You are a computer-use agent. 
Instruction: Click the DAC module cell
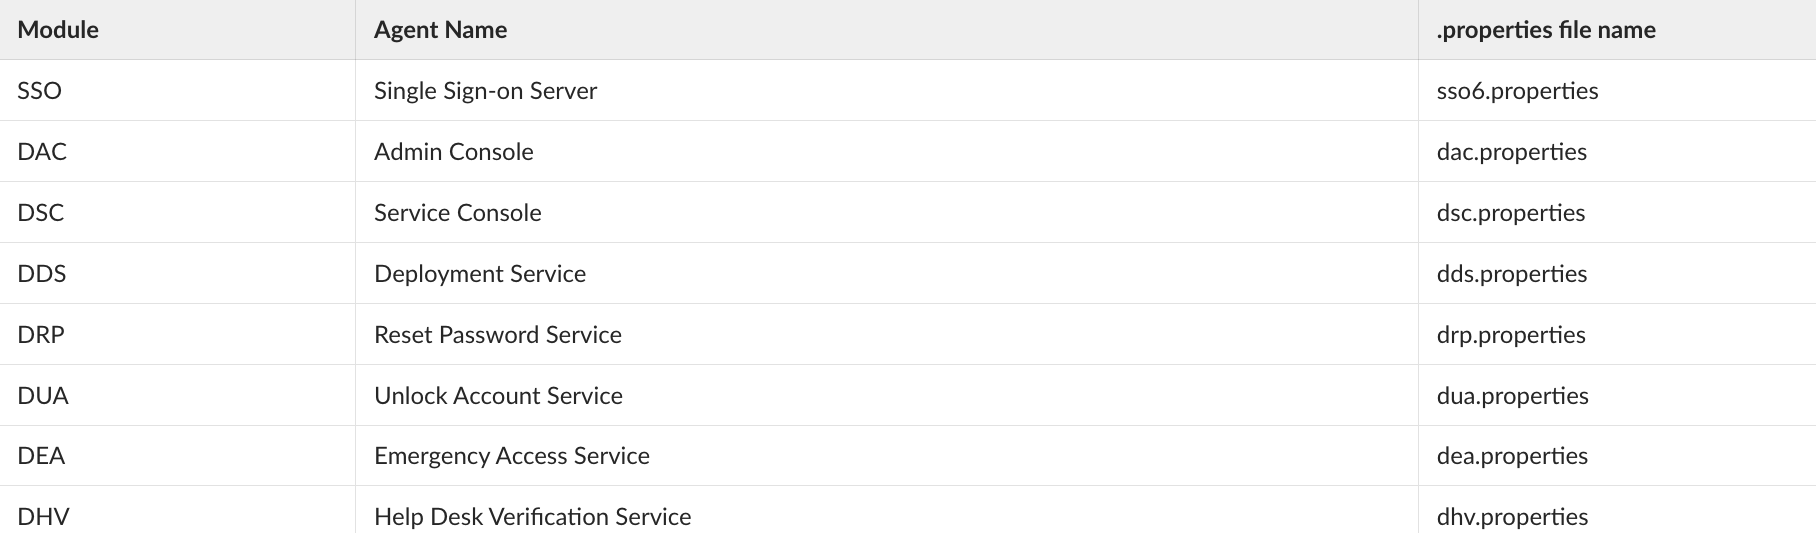coord(42,152)
